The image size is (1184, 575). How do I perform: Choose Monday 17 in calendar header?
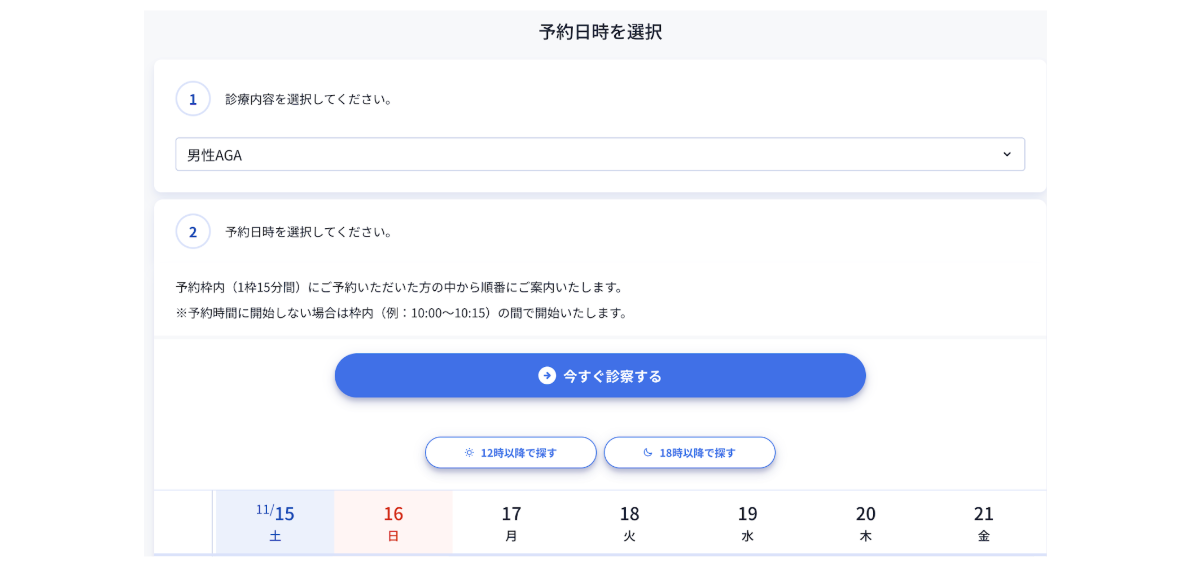tap(511, 522)
